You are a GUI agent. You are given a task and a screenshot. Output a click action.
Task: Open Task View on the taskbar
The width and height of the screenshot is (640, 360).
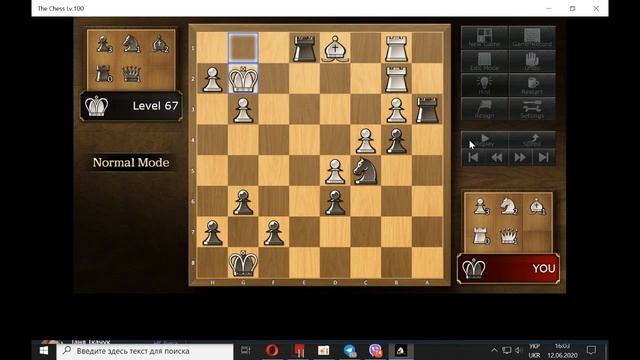pyautogui.click(x=245, y=351)
